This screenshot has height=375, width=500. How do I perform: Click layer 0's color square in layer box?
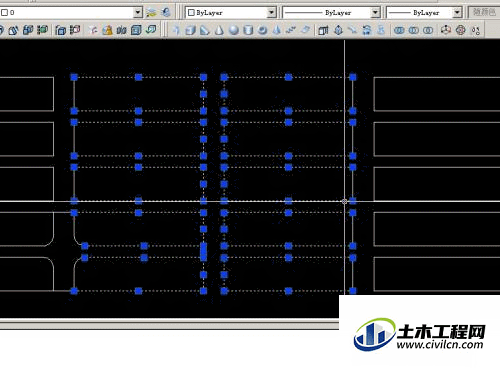click(x=4, y=13)
